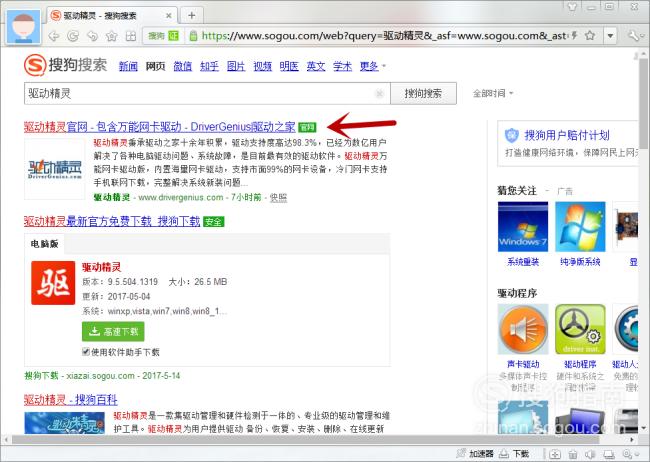Click the 纯净版系统 link
The width and height of the screenshot is (650, 462).
pyautogui.click(x=580, y=262)
